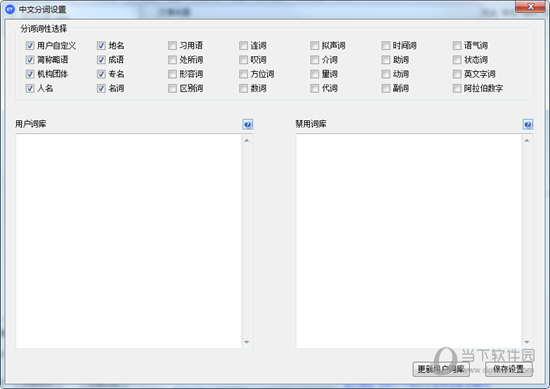
Task: Click 用户词库 scrollbar up arrow
Action: [247, 140]
